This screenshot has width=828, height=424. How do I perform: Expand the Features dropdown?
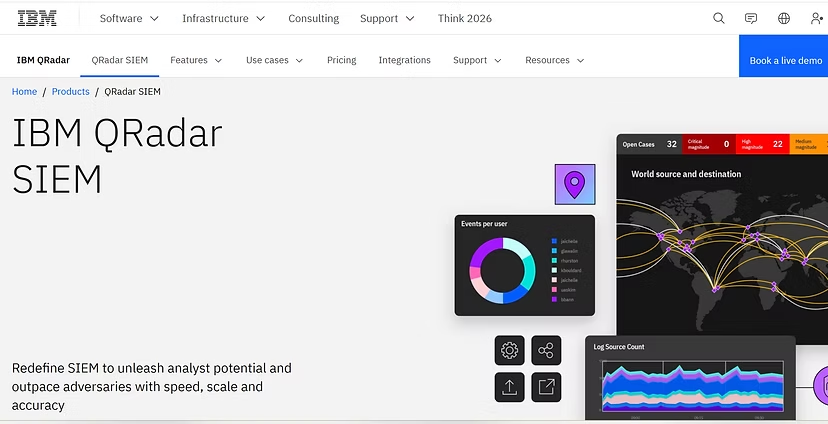click(196, 60)
